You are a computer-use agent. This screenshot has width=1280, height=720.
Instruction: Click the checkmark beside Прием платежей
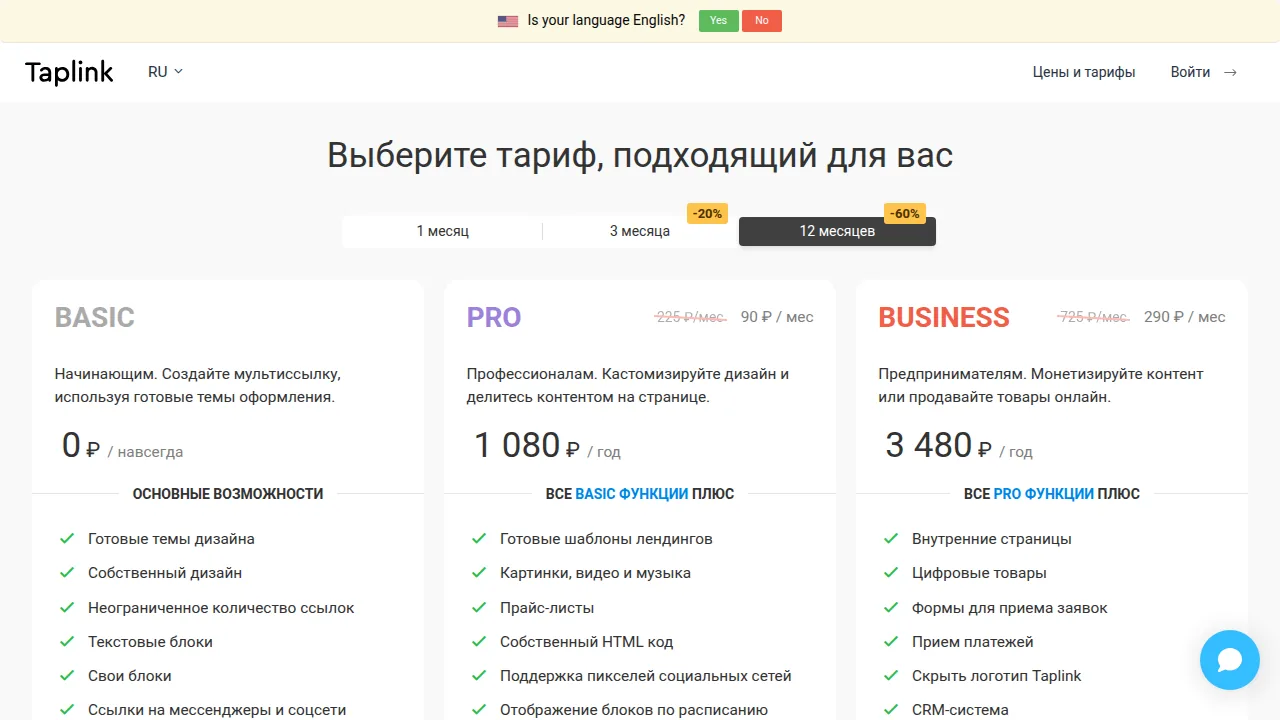(891, 641)
